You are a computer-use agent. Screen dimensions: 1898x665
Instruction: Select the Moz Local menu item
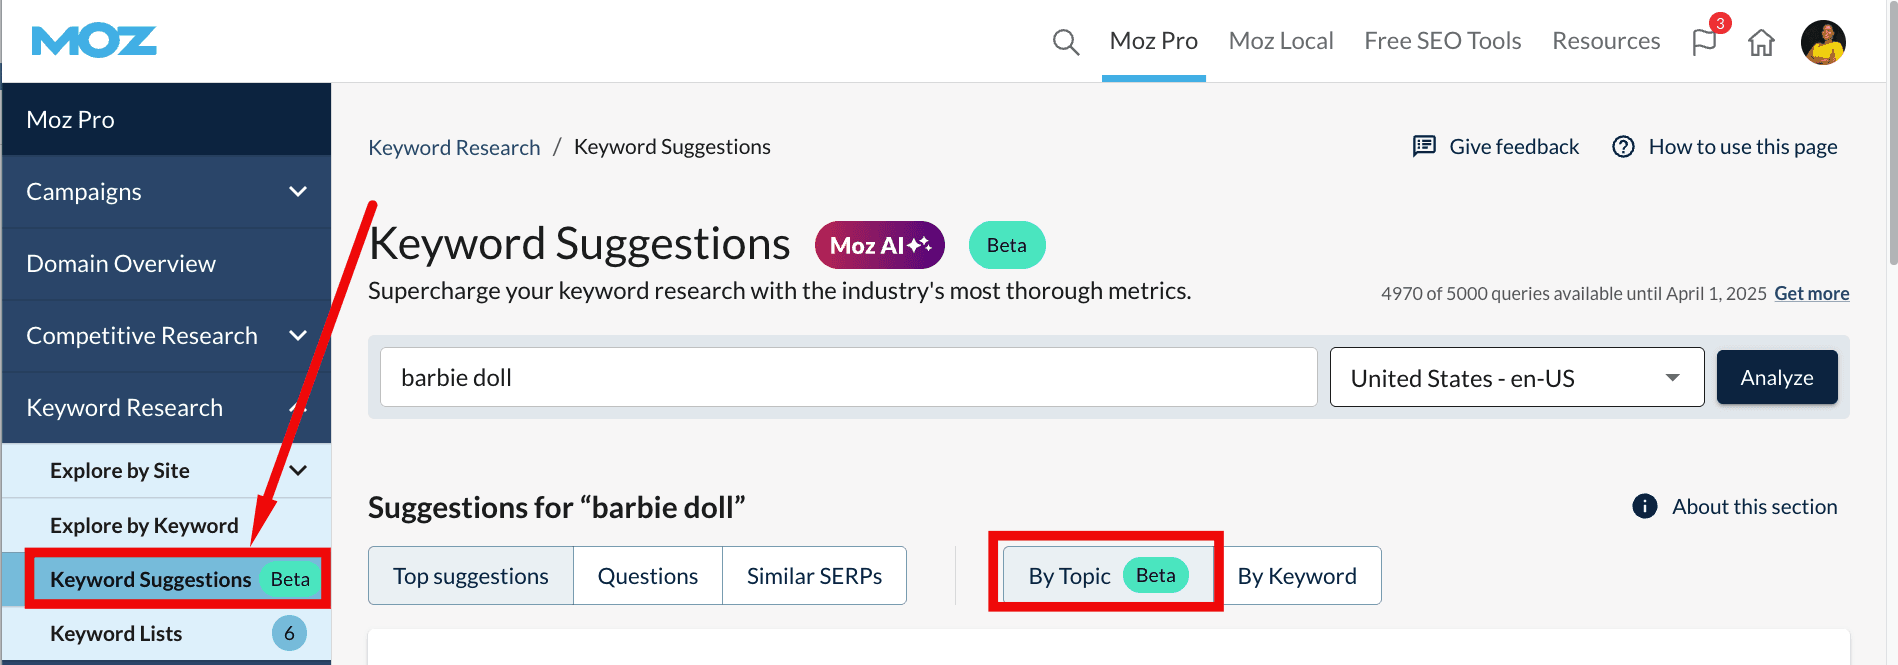[x=1281, y=40]
